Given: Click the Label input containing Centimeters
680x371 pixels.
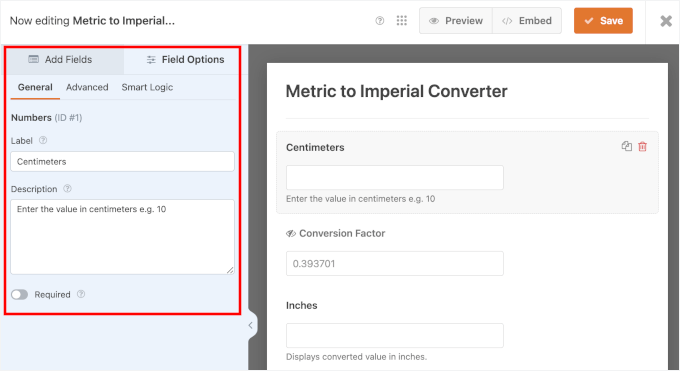Looking at the screenshot, I should 122,161.
